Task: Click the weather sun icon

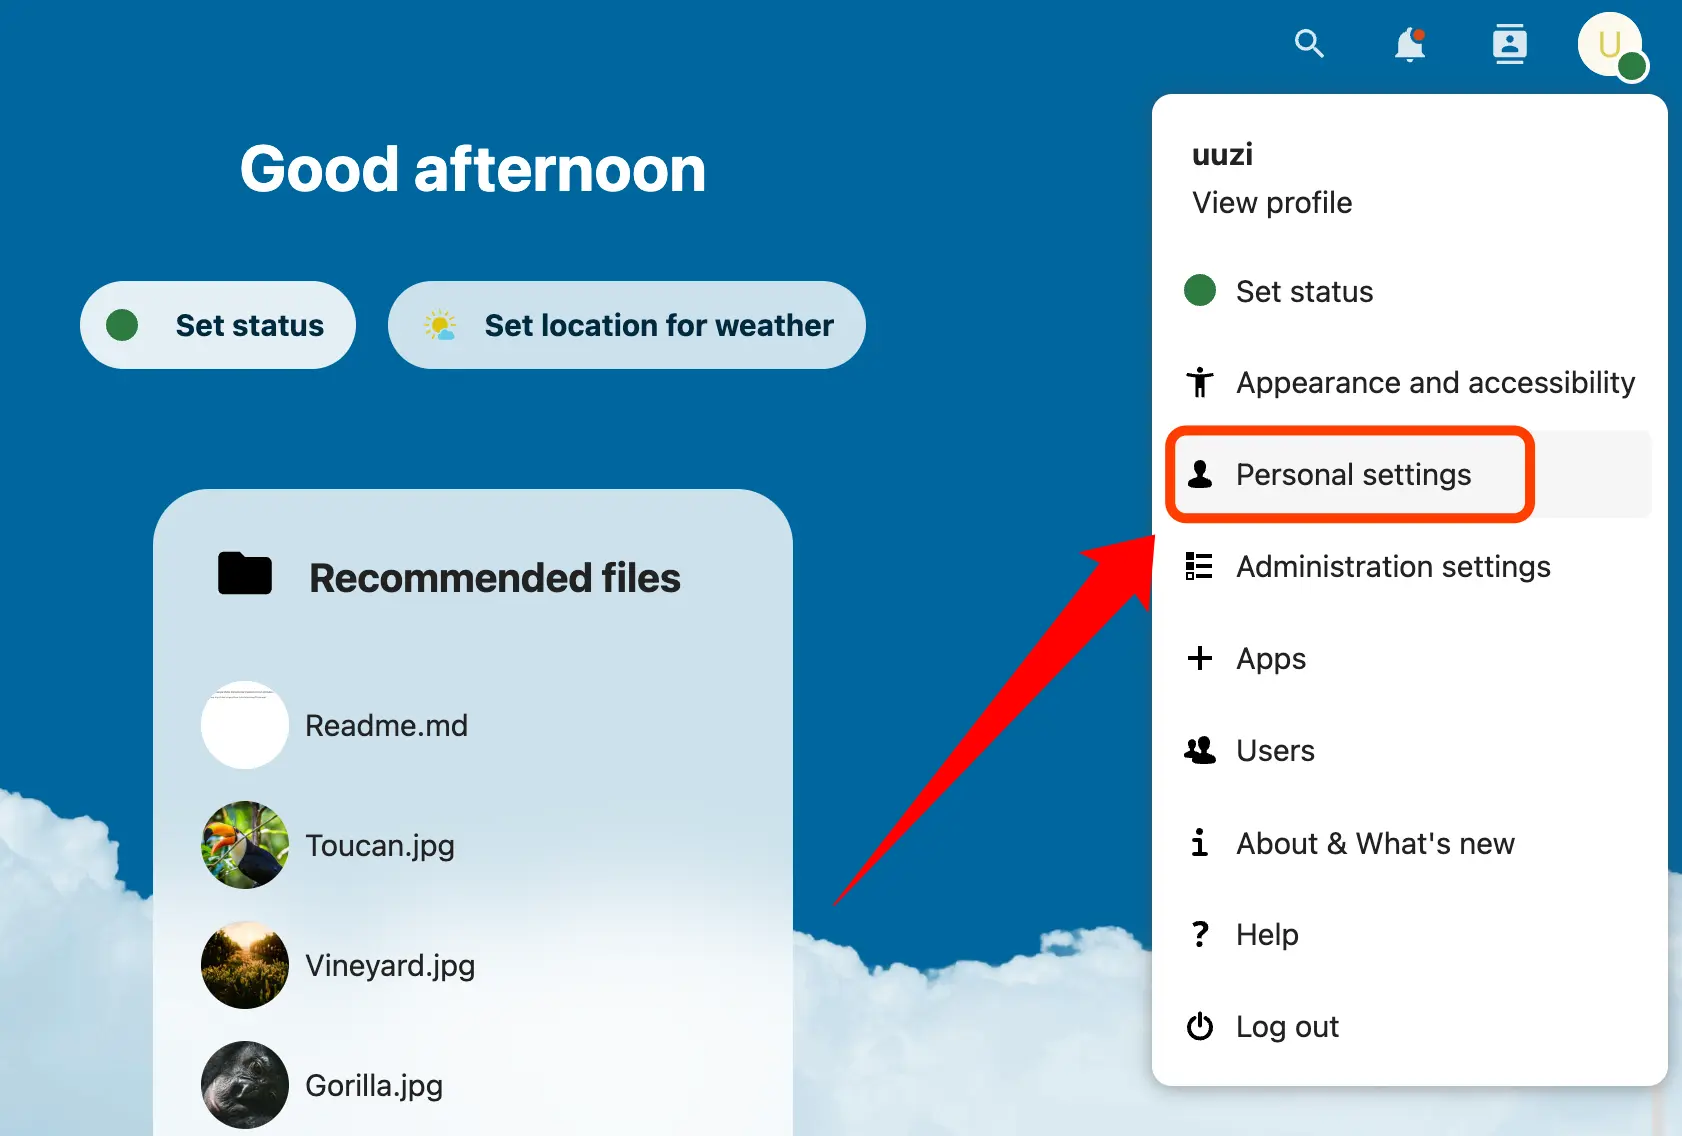Action: 440,325
